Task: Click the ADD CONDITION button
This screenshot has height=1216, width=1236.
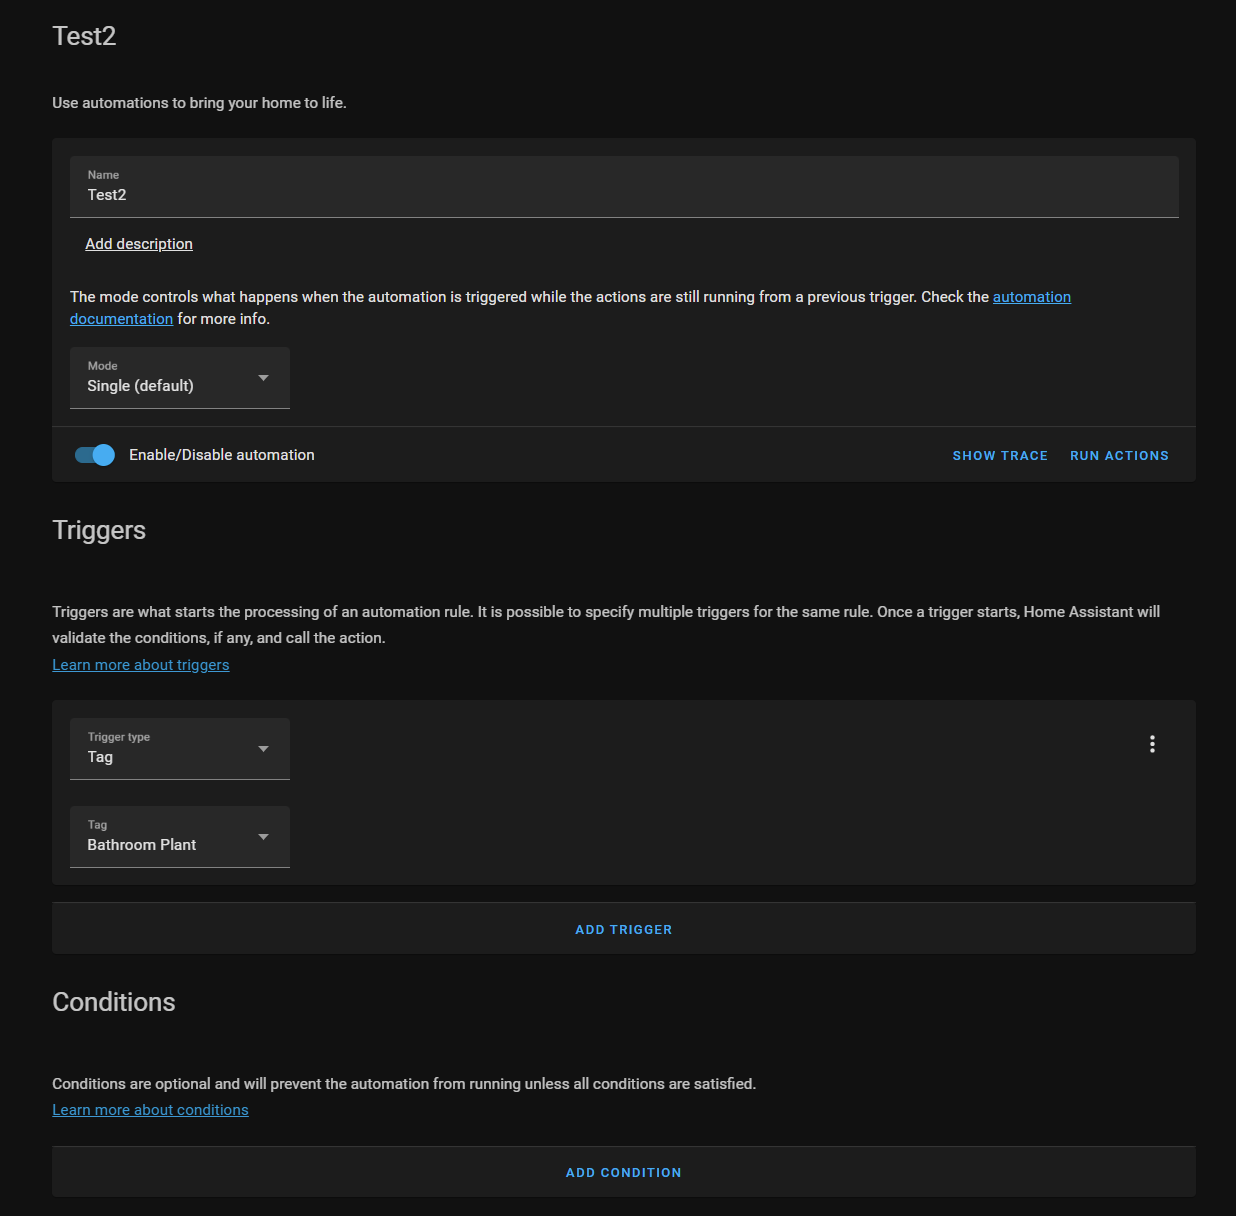Action: (624, 1172)
